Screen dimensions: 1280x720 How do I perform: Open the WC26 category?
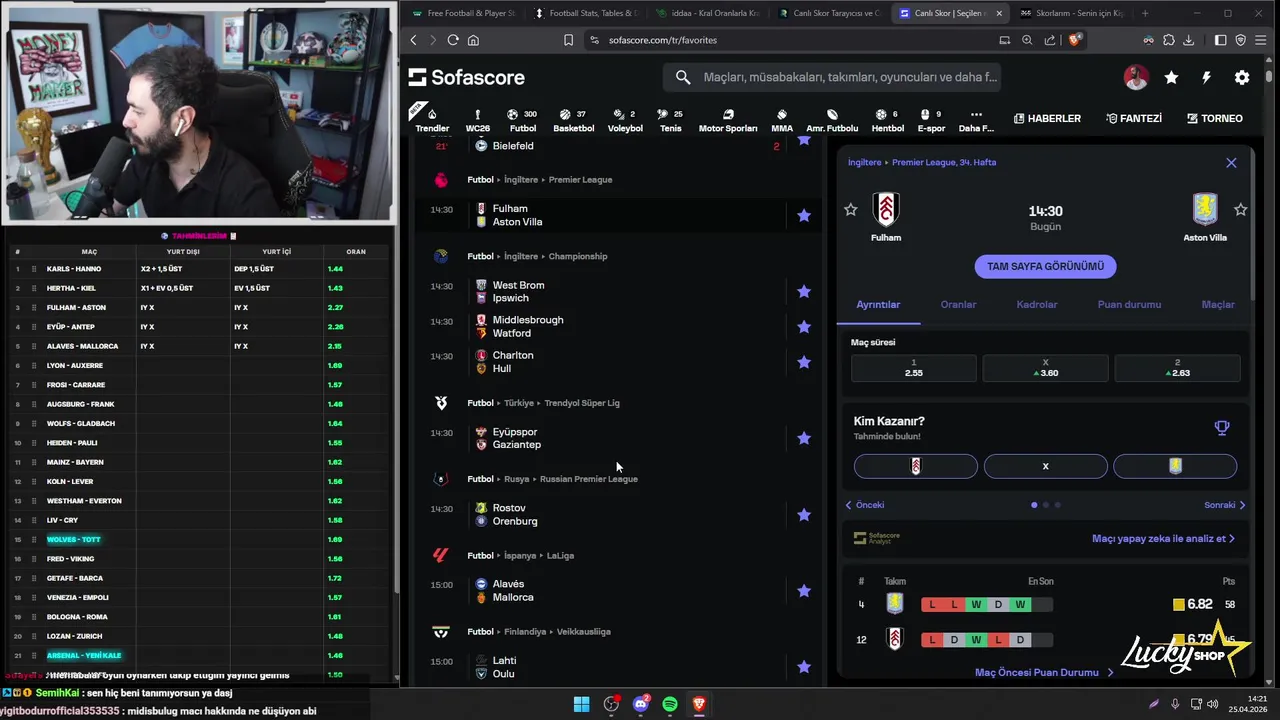pyautogui.click(x=478, y=120)
